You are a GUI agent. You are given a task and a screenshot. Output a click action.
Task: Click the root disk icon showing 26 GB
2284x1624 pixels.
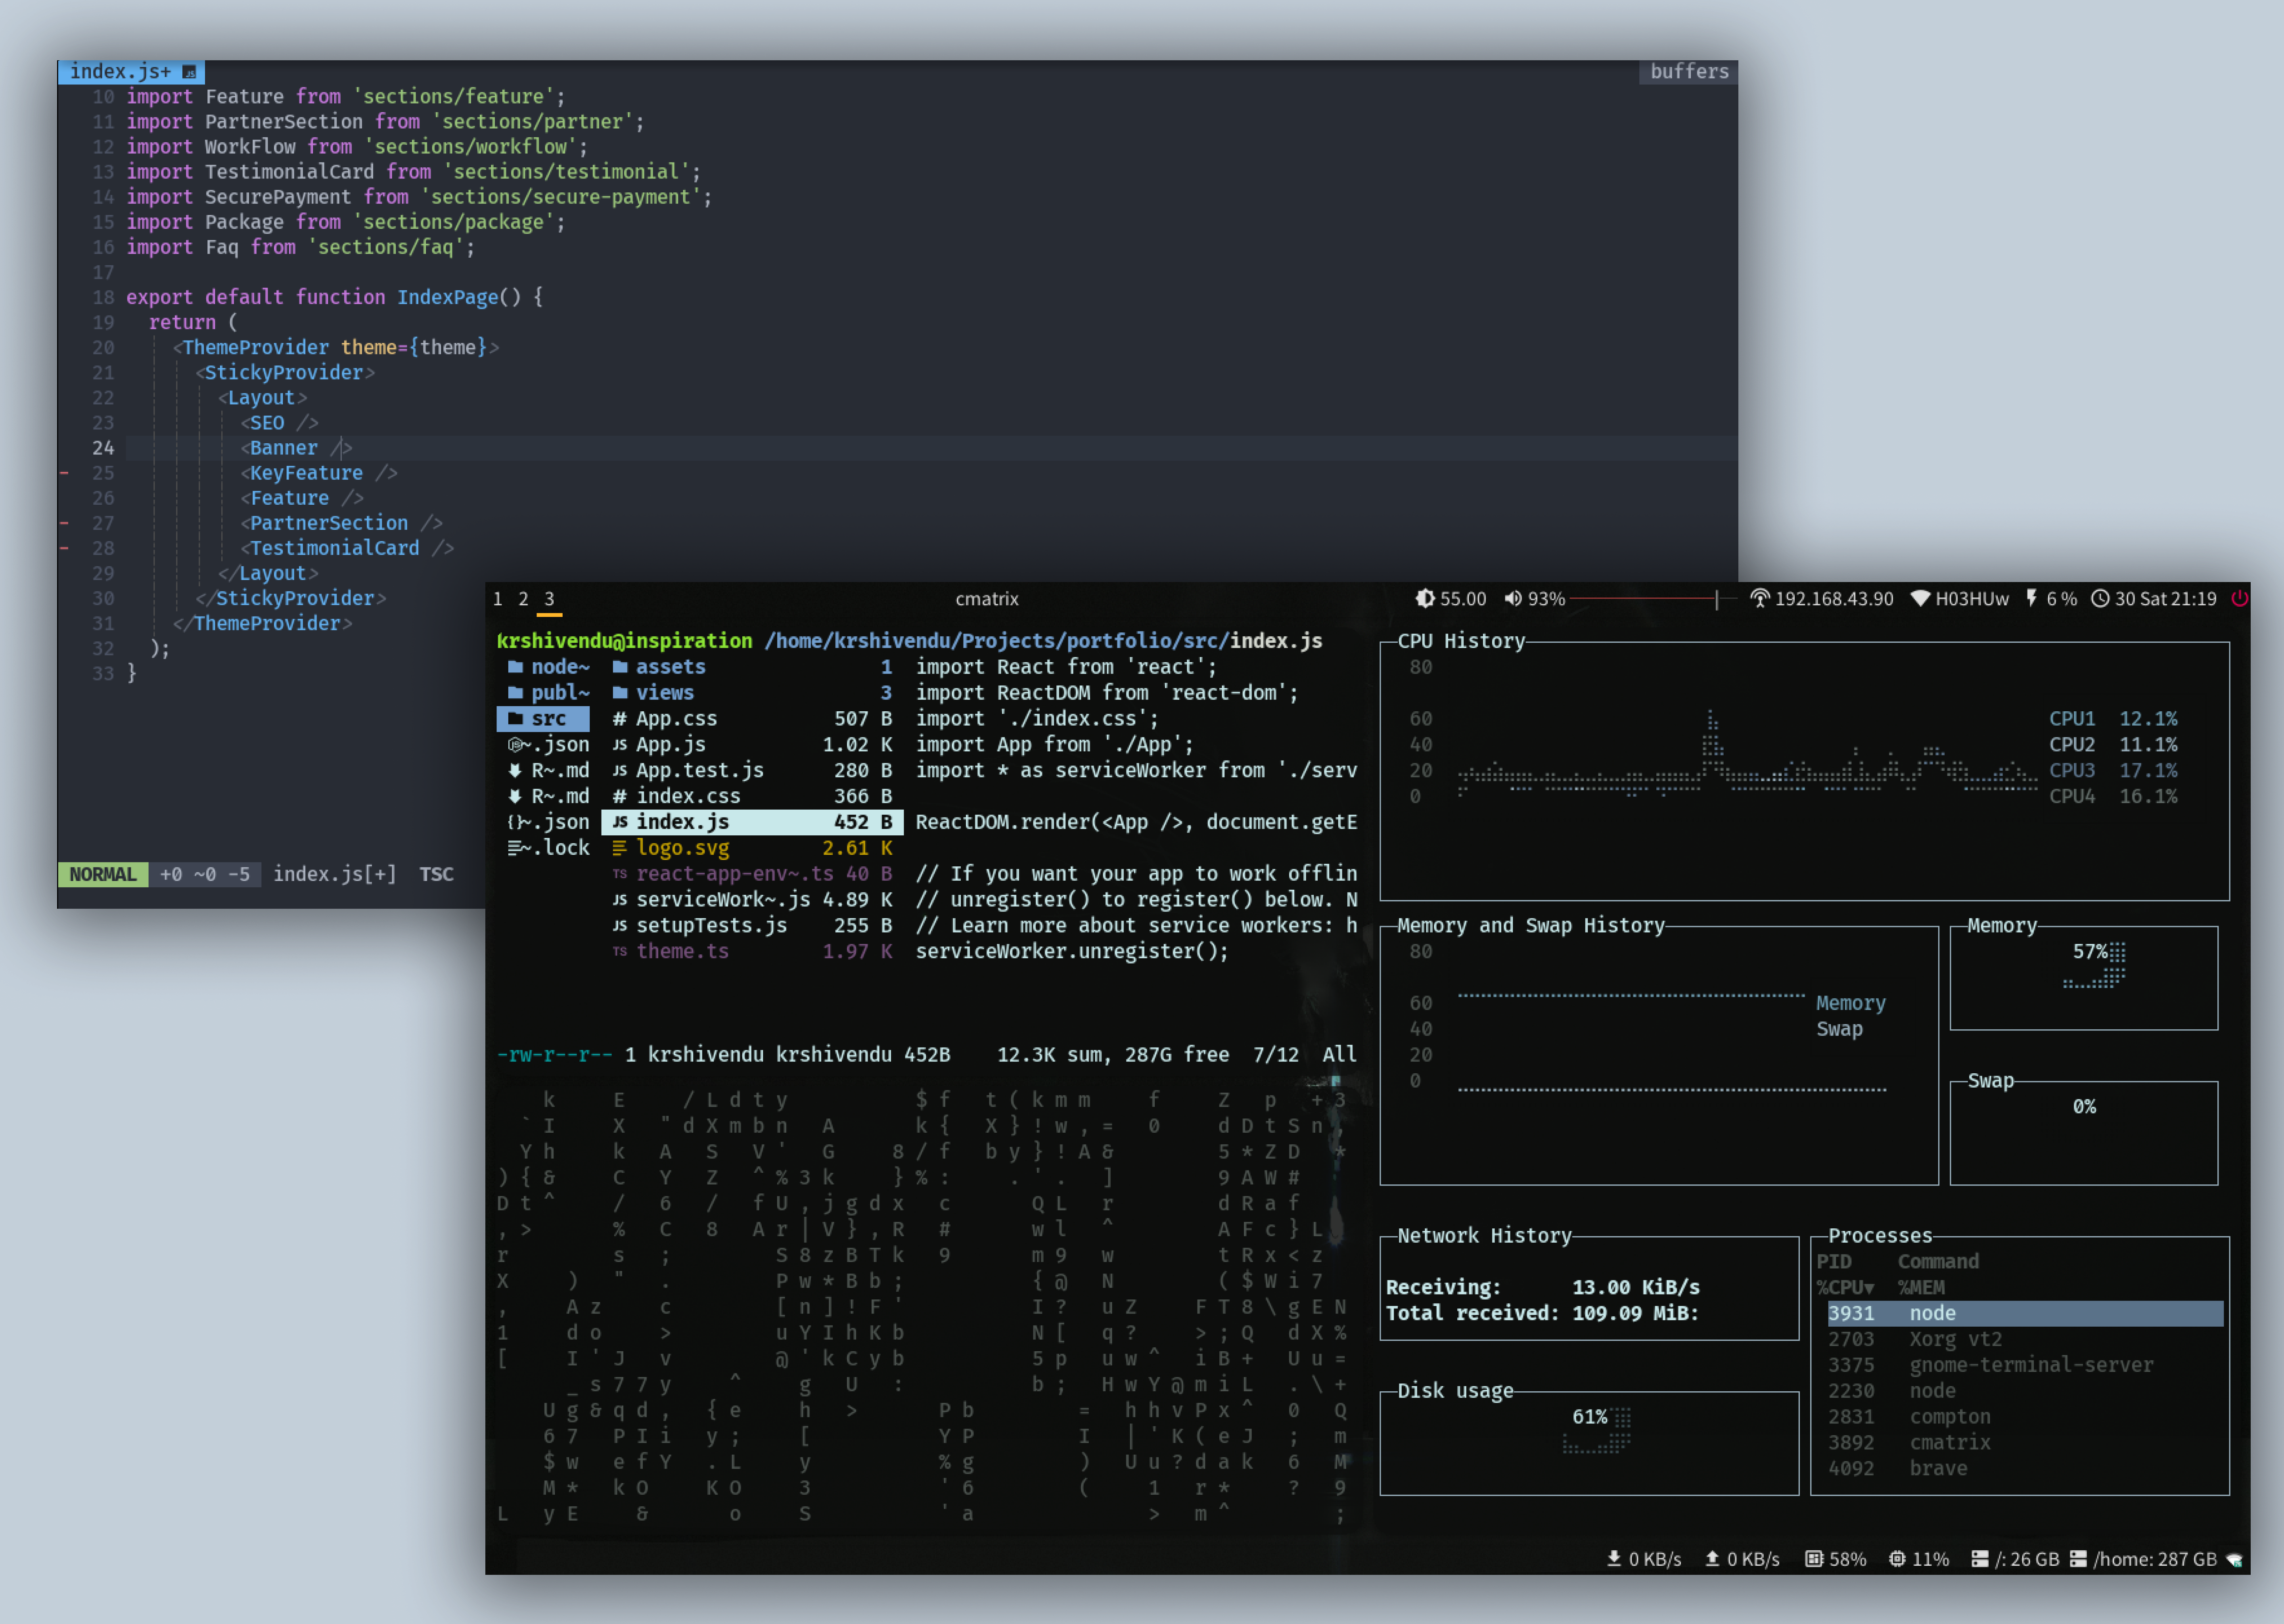coord(1979,1558)
